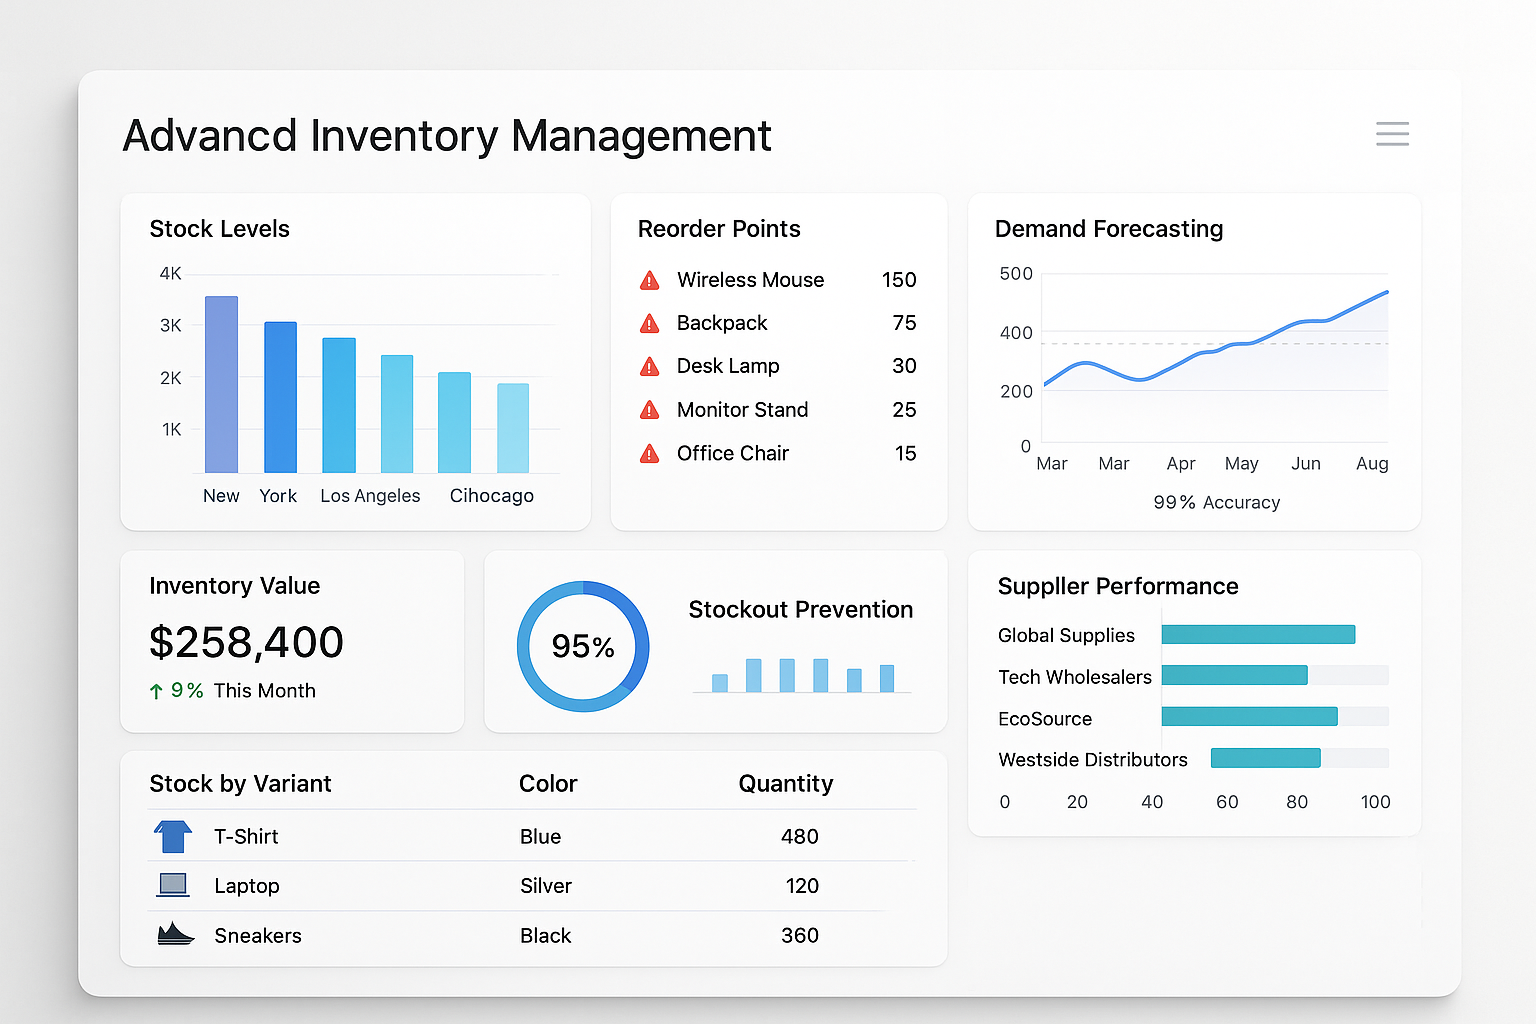The height and width of the screenshot is (1024, 1536).
Task: Click the Wireless Mouse alert icon
Action: 649,280
